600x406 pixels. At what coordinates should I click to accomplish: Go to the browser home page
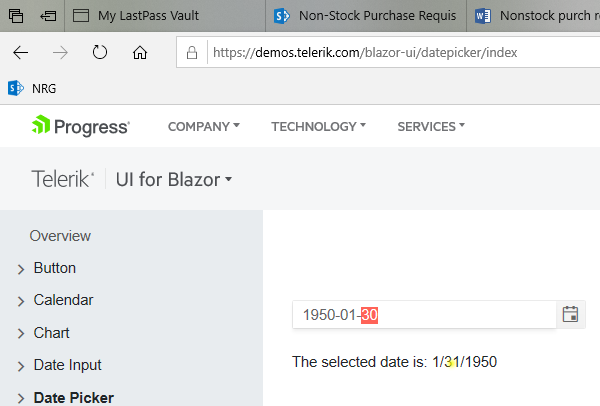(x=140, y=52)
